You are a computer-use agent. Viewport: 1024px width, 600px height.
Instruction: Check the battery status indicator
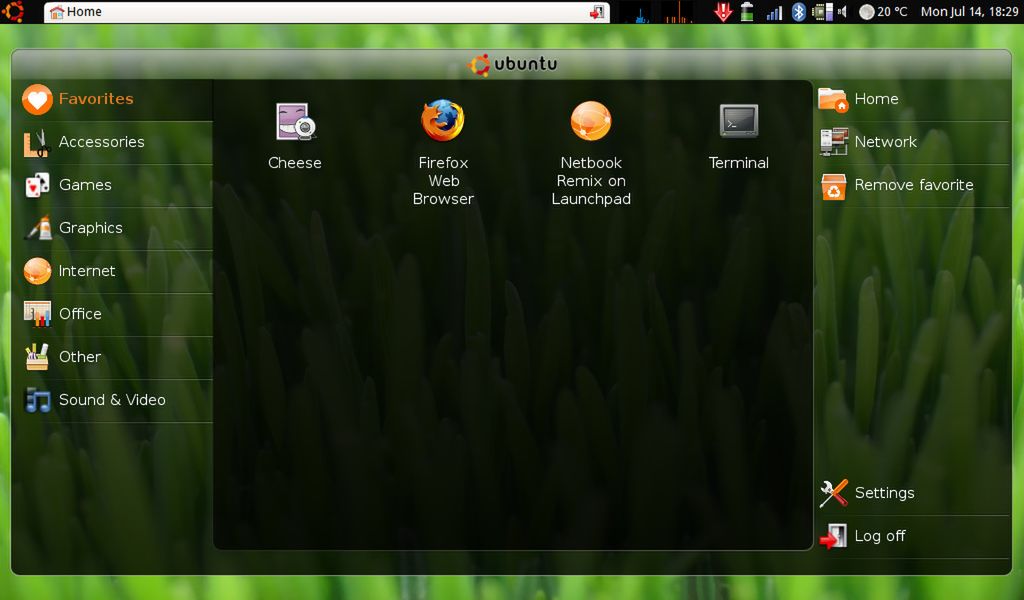[747, 12]
